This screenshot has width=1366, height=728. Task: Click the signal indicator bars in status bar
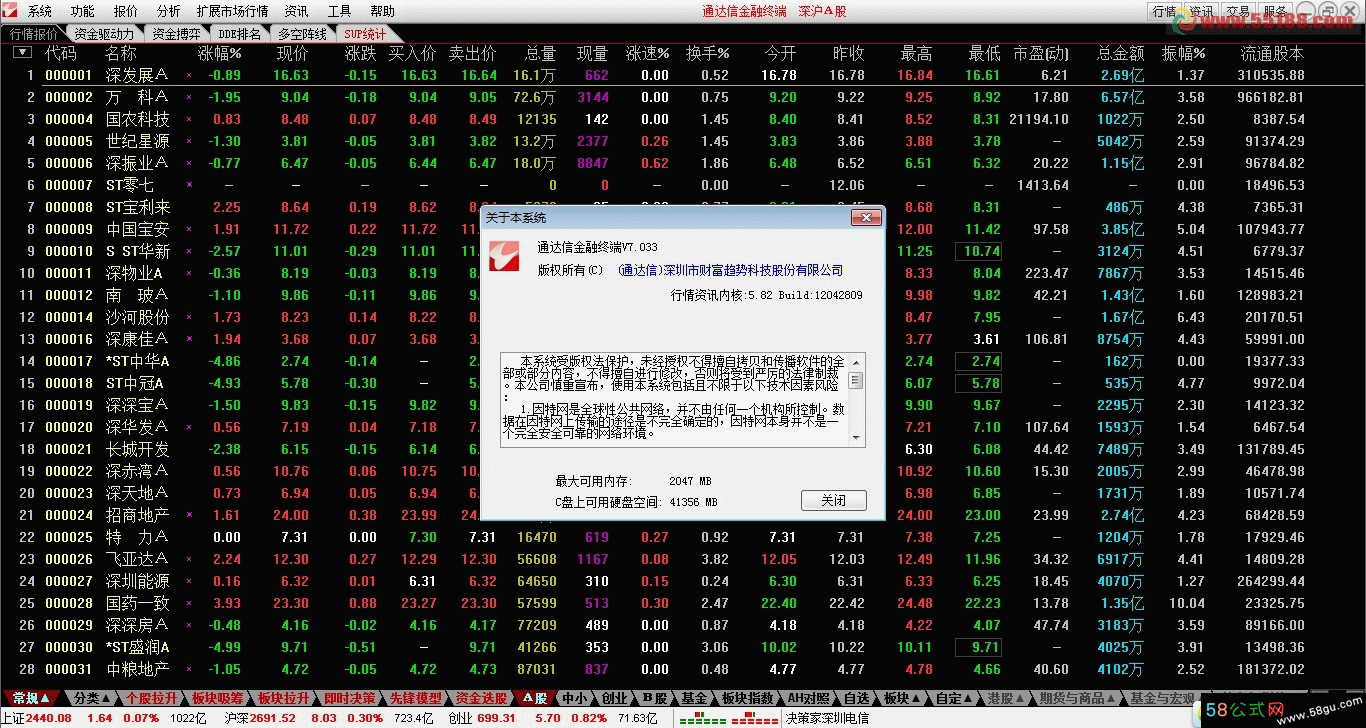728,718
